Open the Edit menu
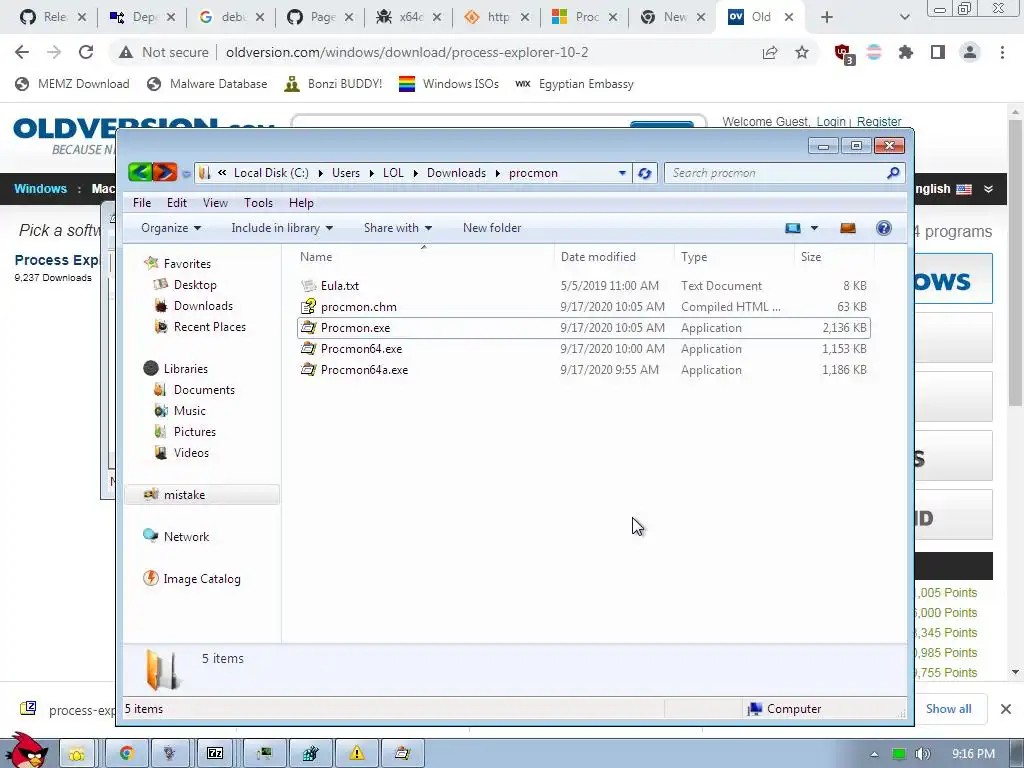 (176, 203)
